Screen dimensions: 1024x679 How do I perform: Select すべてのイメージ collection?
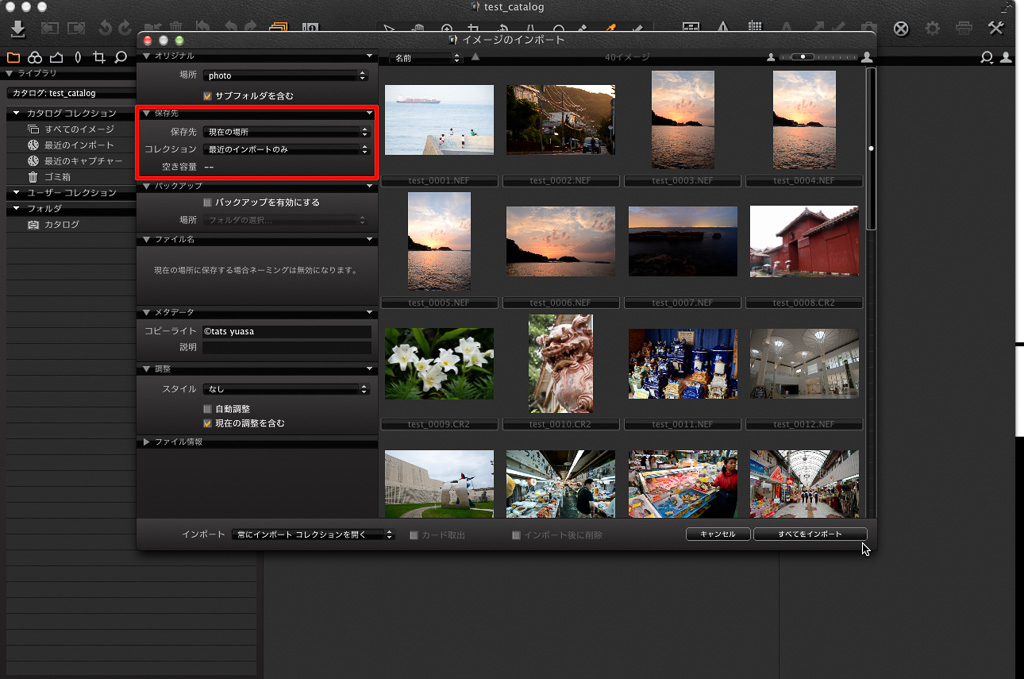pos(78,129)
